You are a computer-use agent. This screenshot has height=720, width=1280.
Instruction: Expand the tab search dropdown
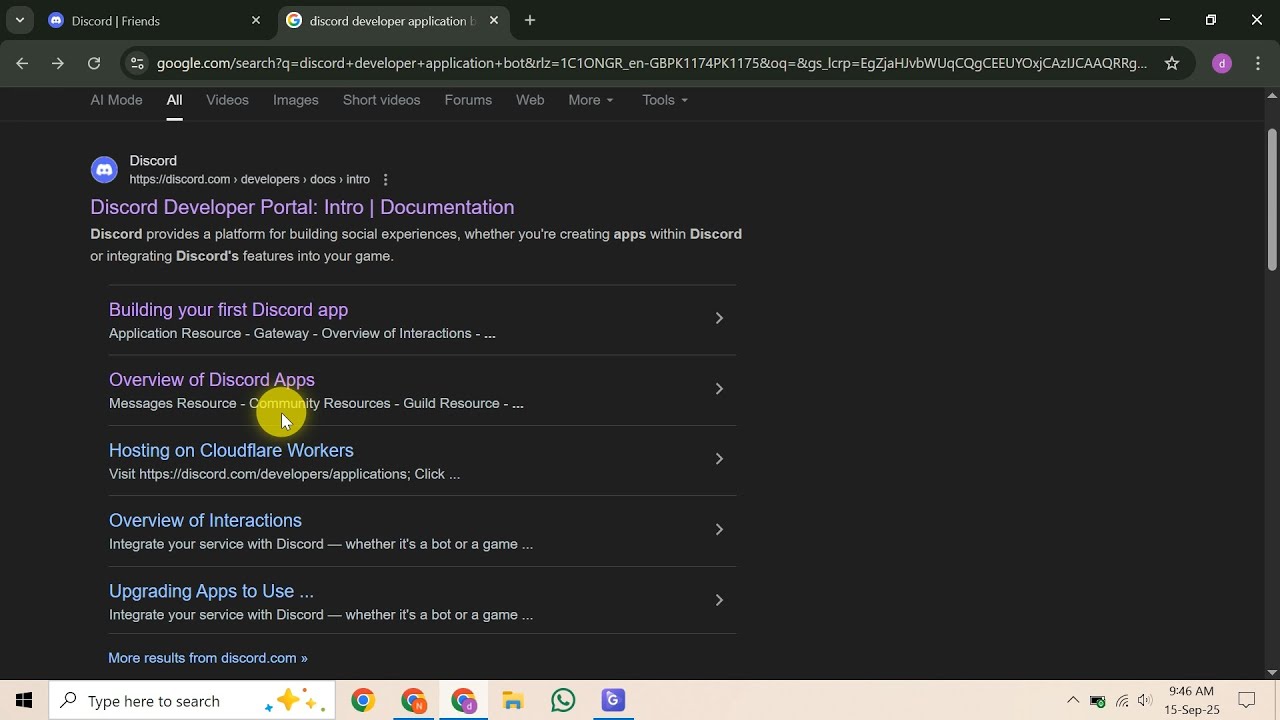coord(20,20)
